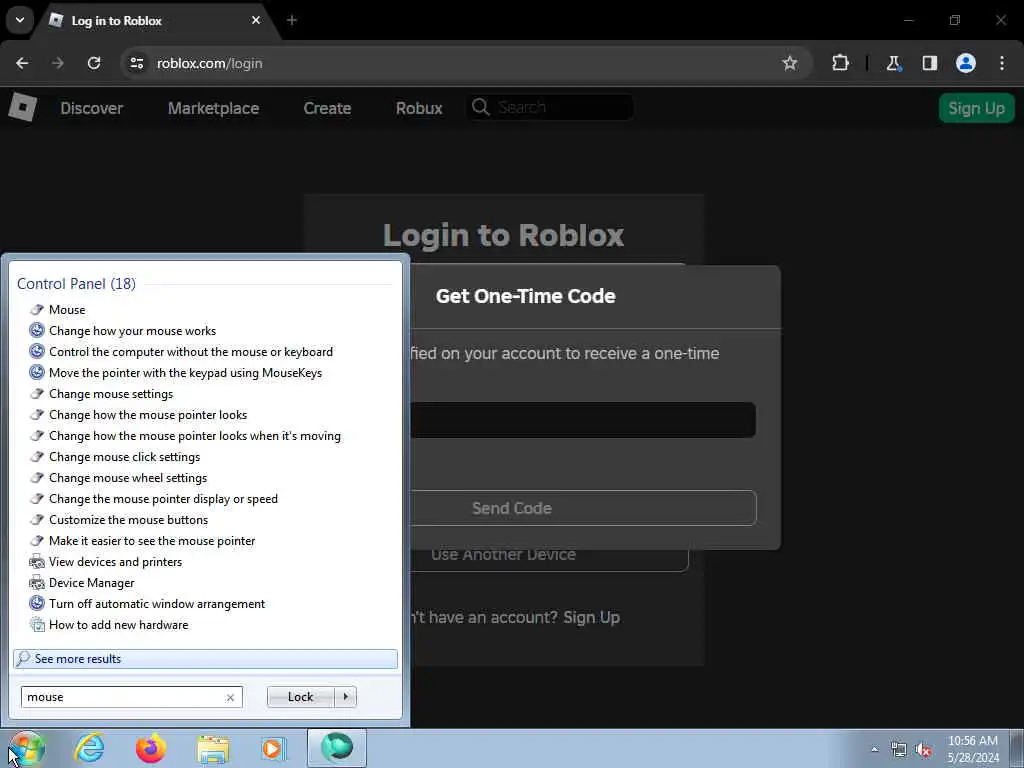
Task: Click the Sign Up link below login
Action: coord(592,617)
